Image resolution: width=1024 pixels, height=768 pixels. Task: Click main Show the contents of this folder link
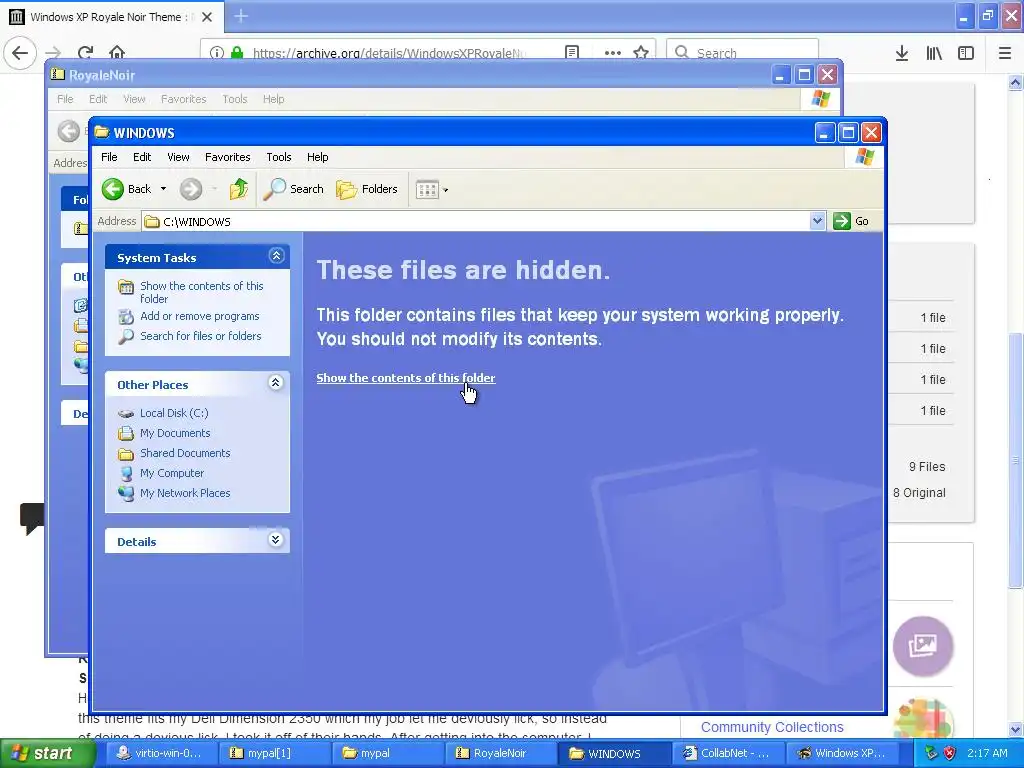pos(406,377)
